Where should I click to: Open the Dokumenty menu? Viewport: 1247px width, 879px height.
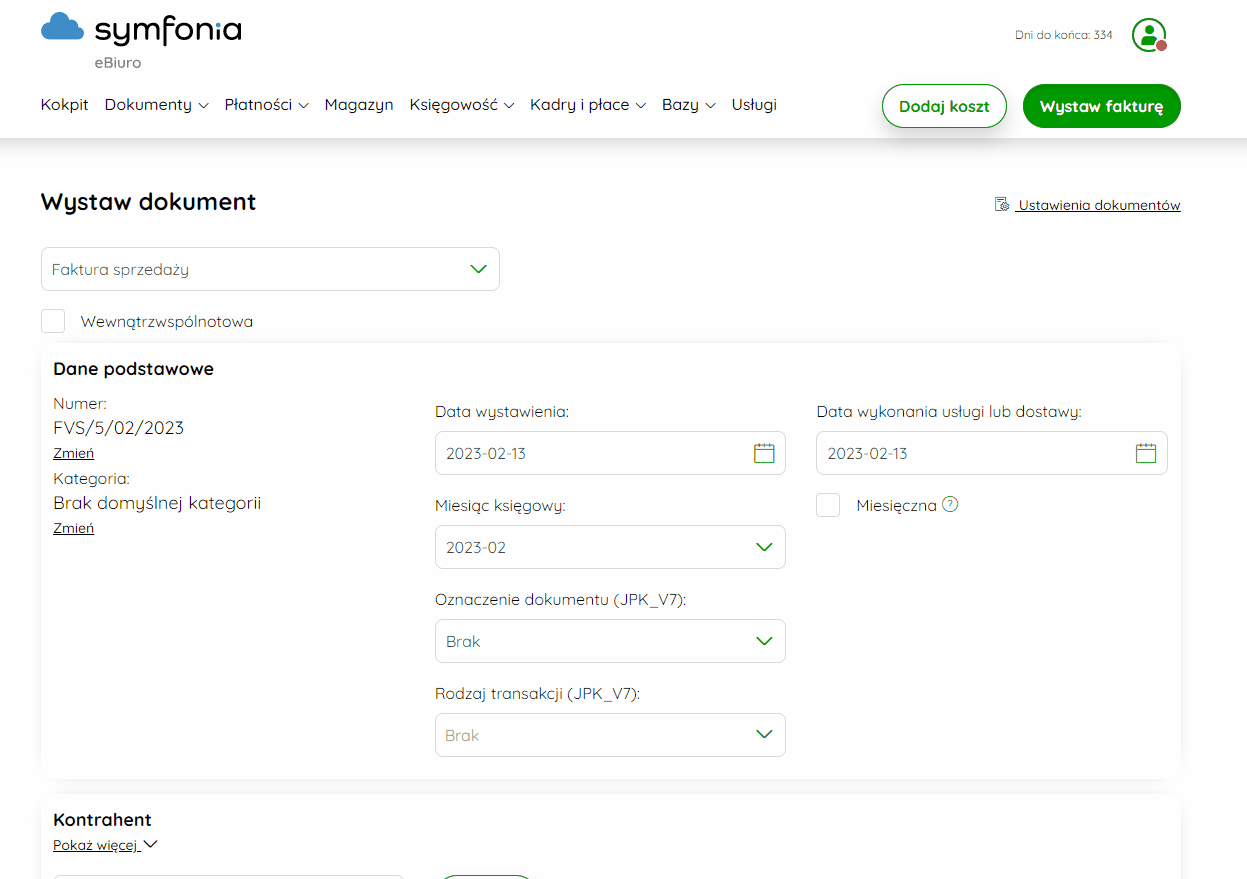pyautogui.click(x=156, y=105)
